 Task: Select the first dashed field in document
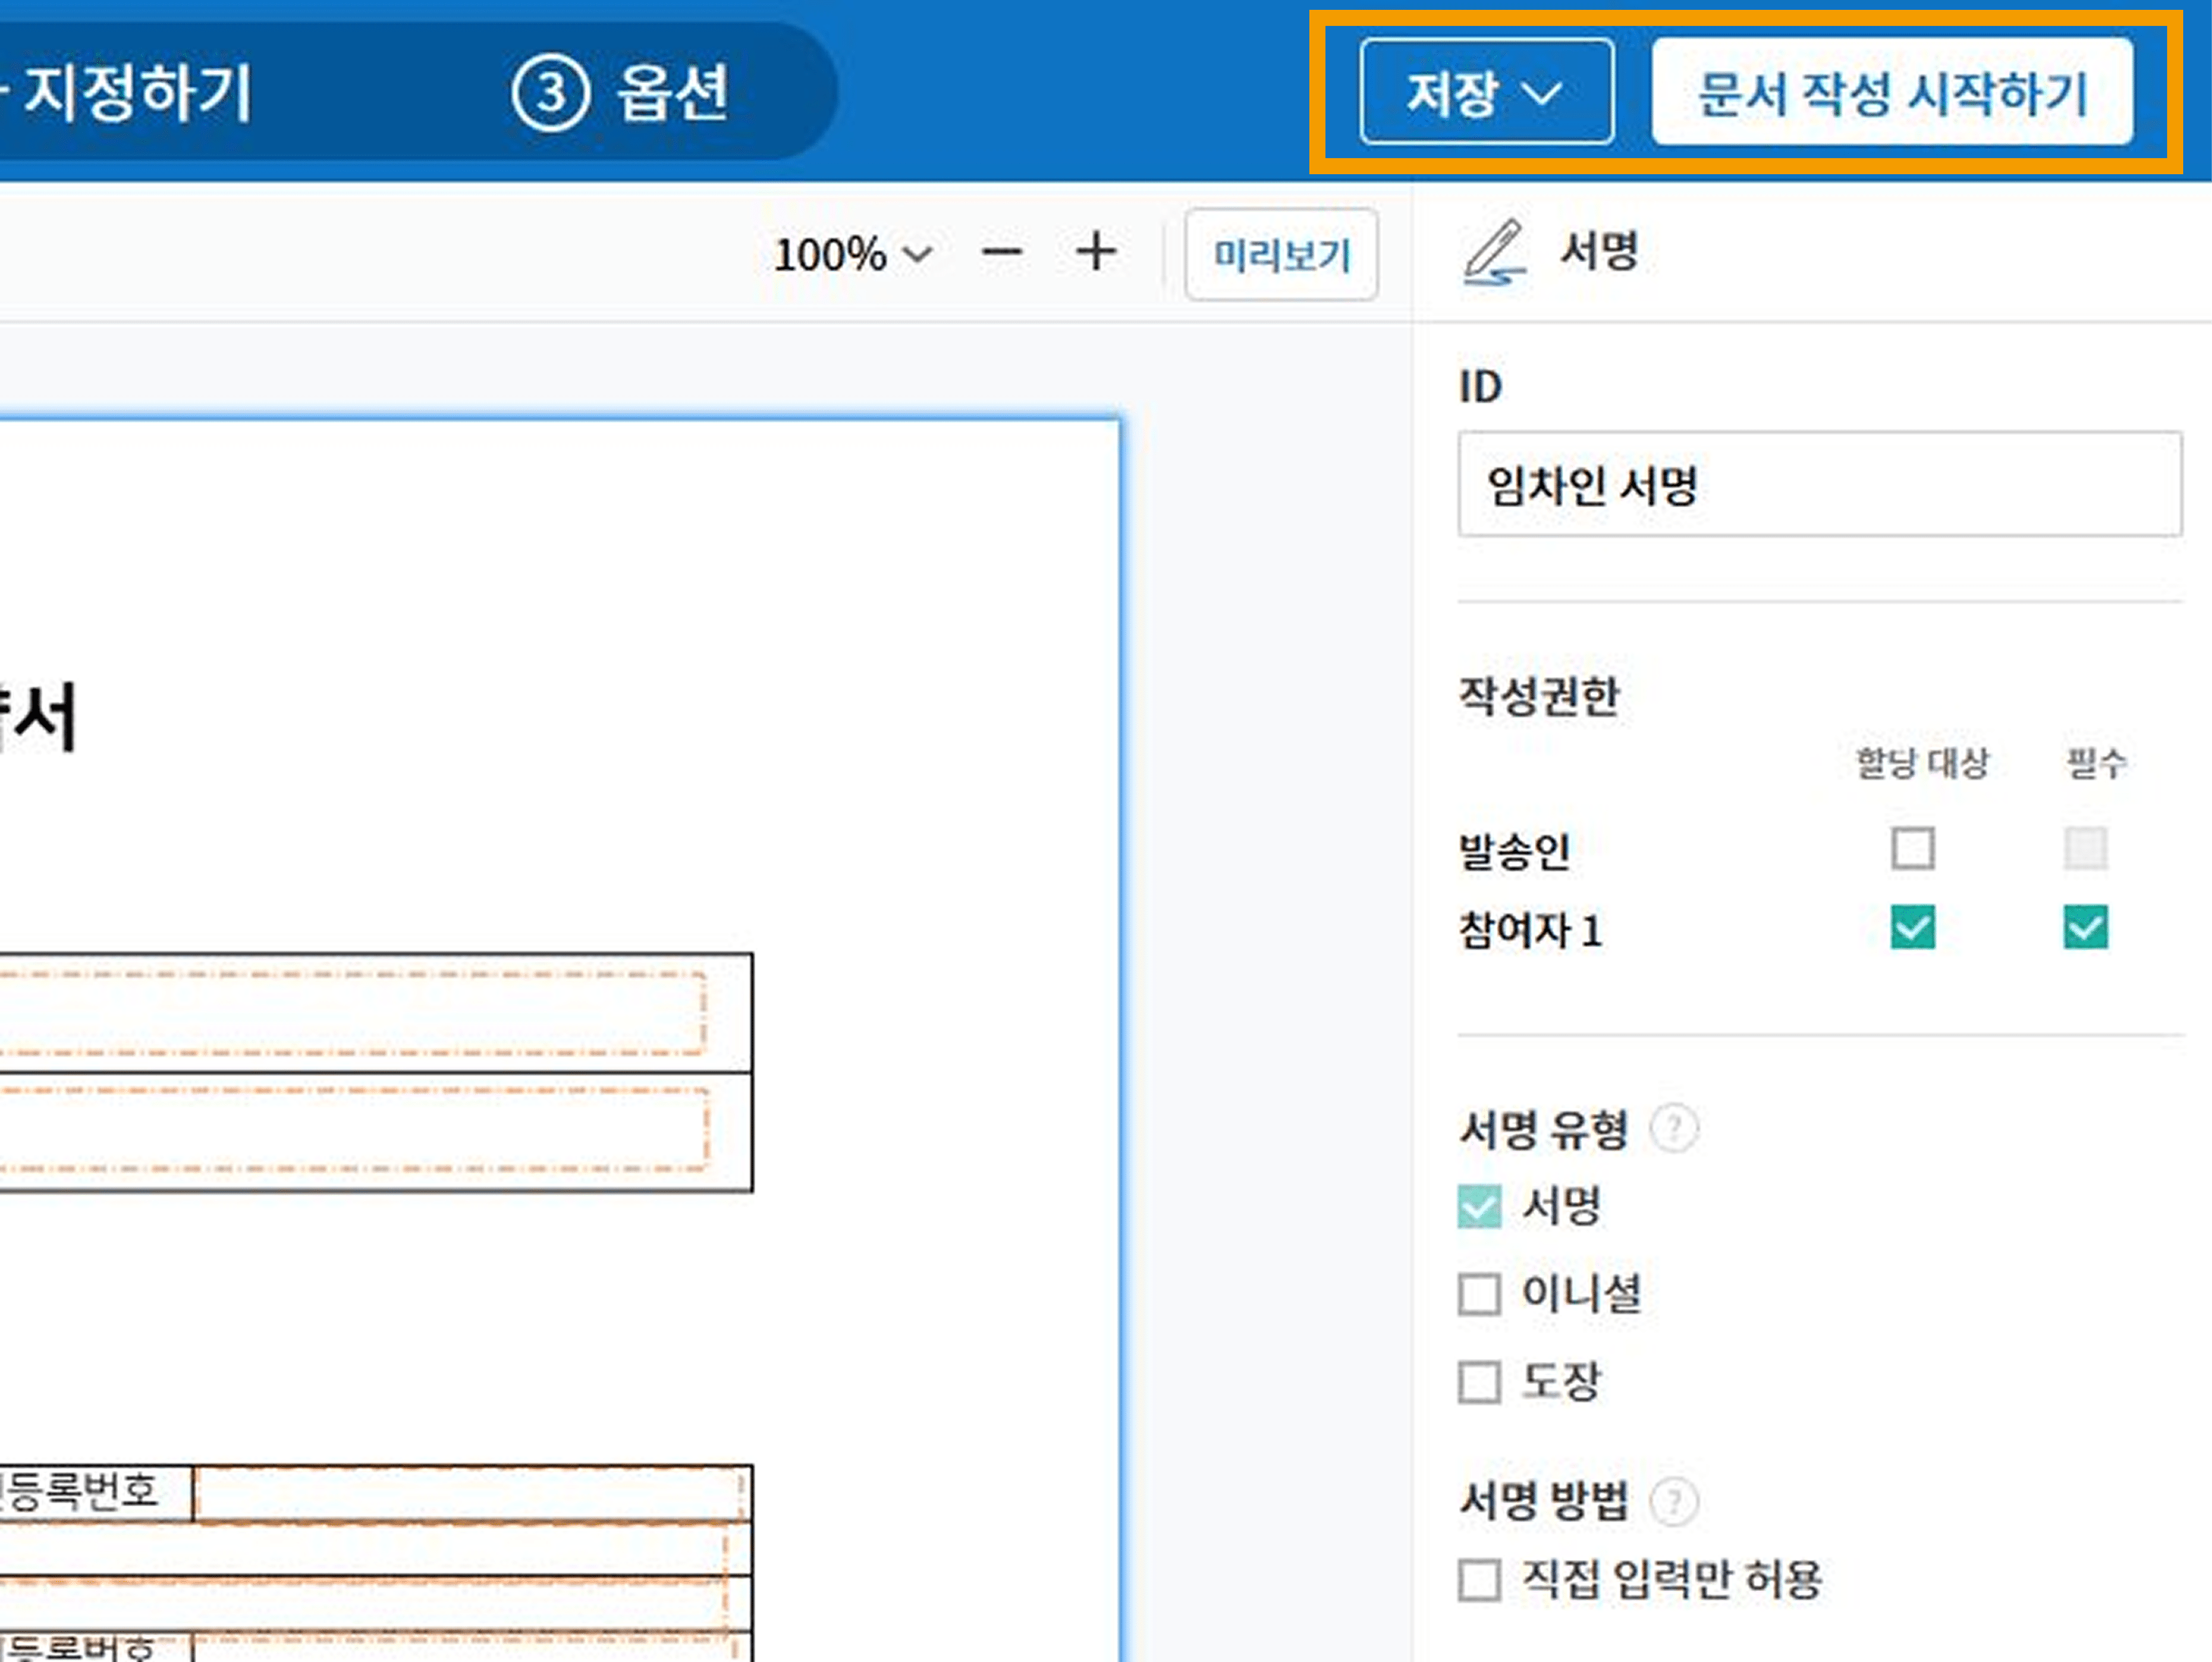click(352, 1012)
